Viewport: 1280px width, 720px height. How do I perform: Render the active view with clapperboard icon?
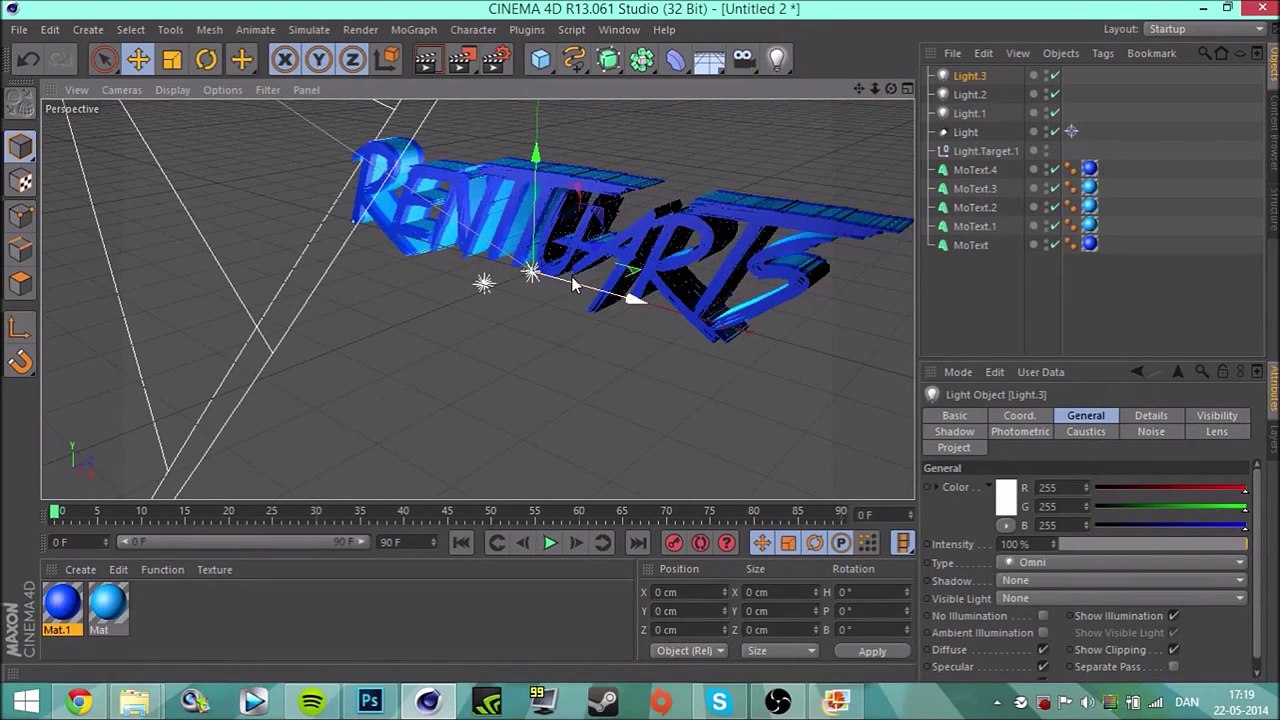(426, 59)
